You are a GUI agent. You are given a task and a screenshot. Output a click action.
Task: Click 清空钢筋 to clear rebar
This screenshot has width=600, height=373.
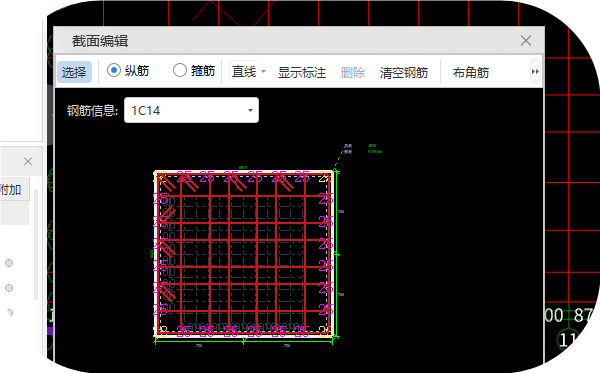coord(404,72)
